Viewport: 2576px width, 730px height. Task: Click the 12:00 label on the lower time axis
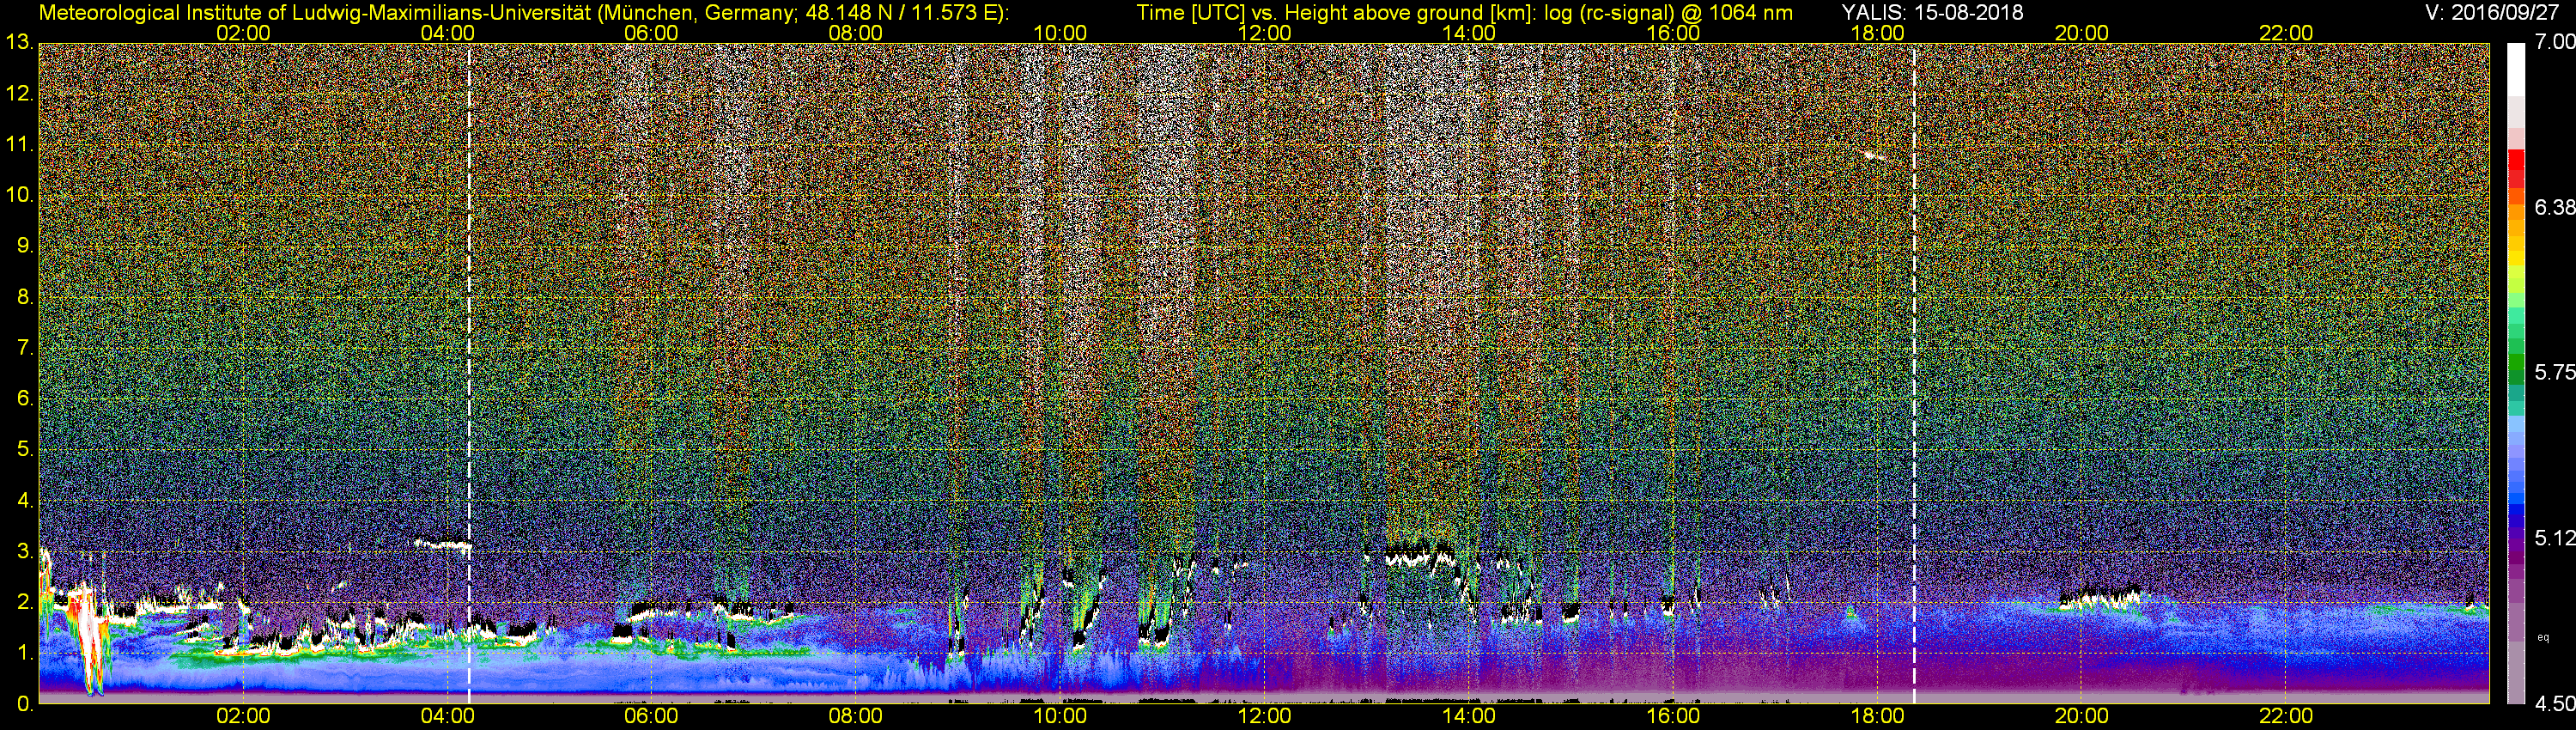1264,717
